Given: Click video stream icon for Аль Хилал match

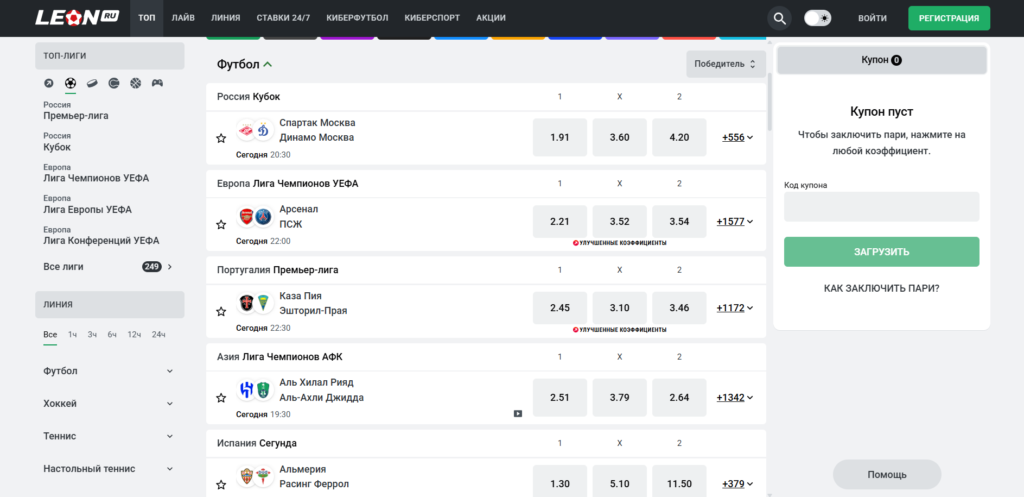Looking at the screenshot, I should tap(518, 413).
